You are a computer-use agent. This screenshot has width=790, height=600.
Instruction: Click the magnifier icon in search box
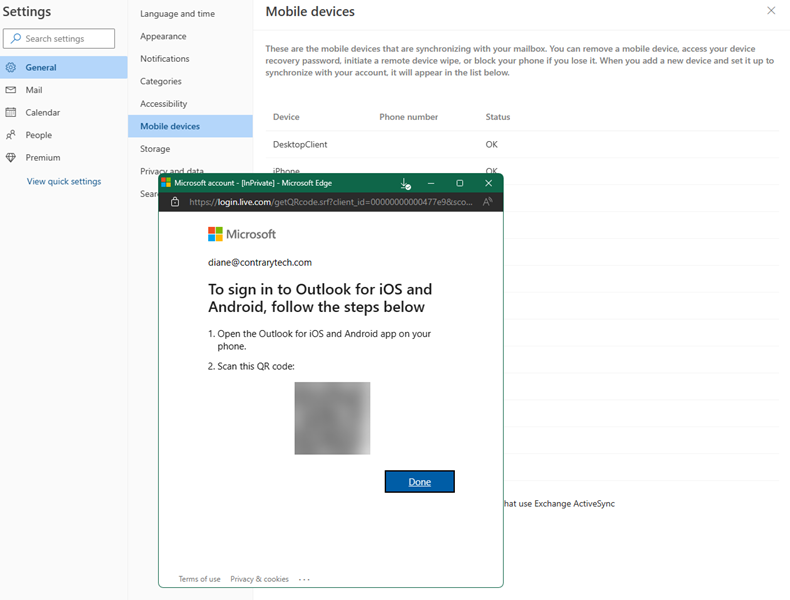pyautogui.click(x=16, y=38)
